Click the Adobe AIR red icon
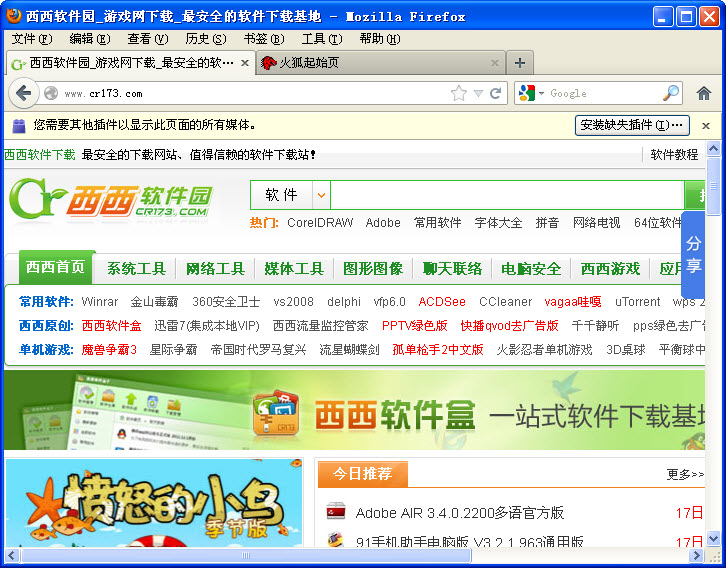726x568 pixels. (x=336, y=511)
